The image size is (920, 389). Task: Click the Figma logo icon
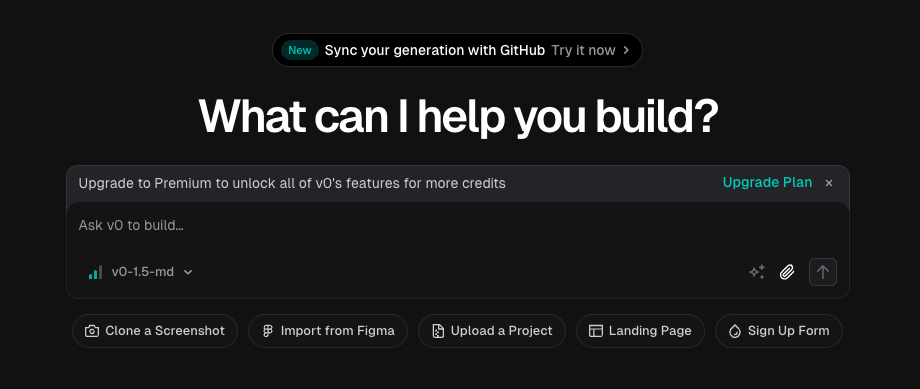click(268, 331)
